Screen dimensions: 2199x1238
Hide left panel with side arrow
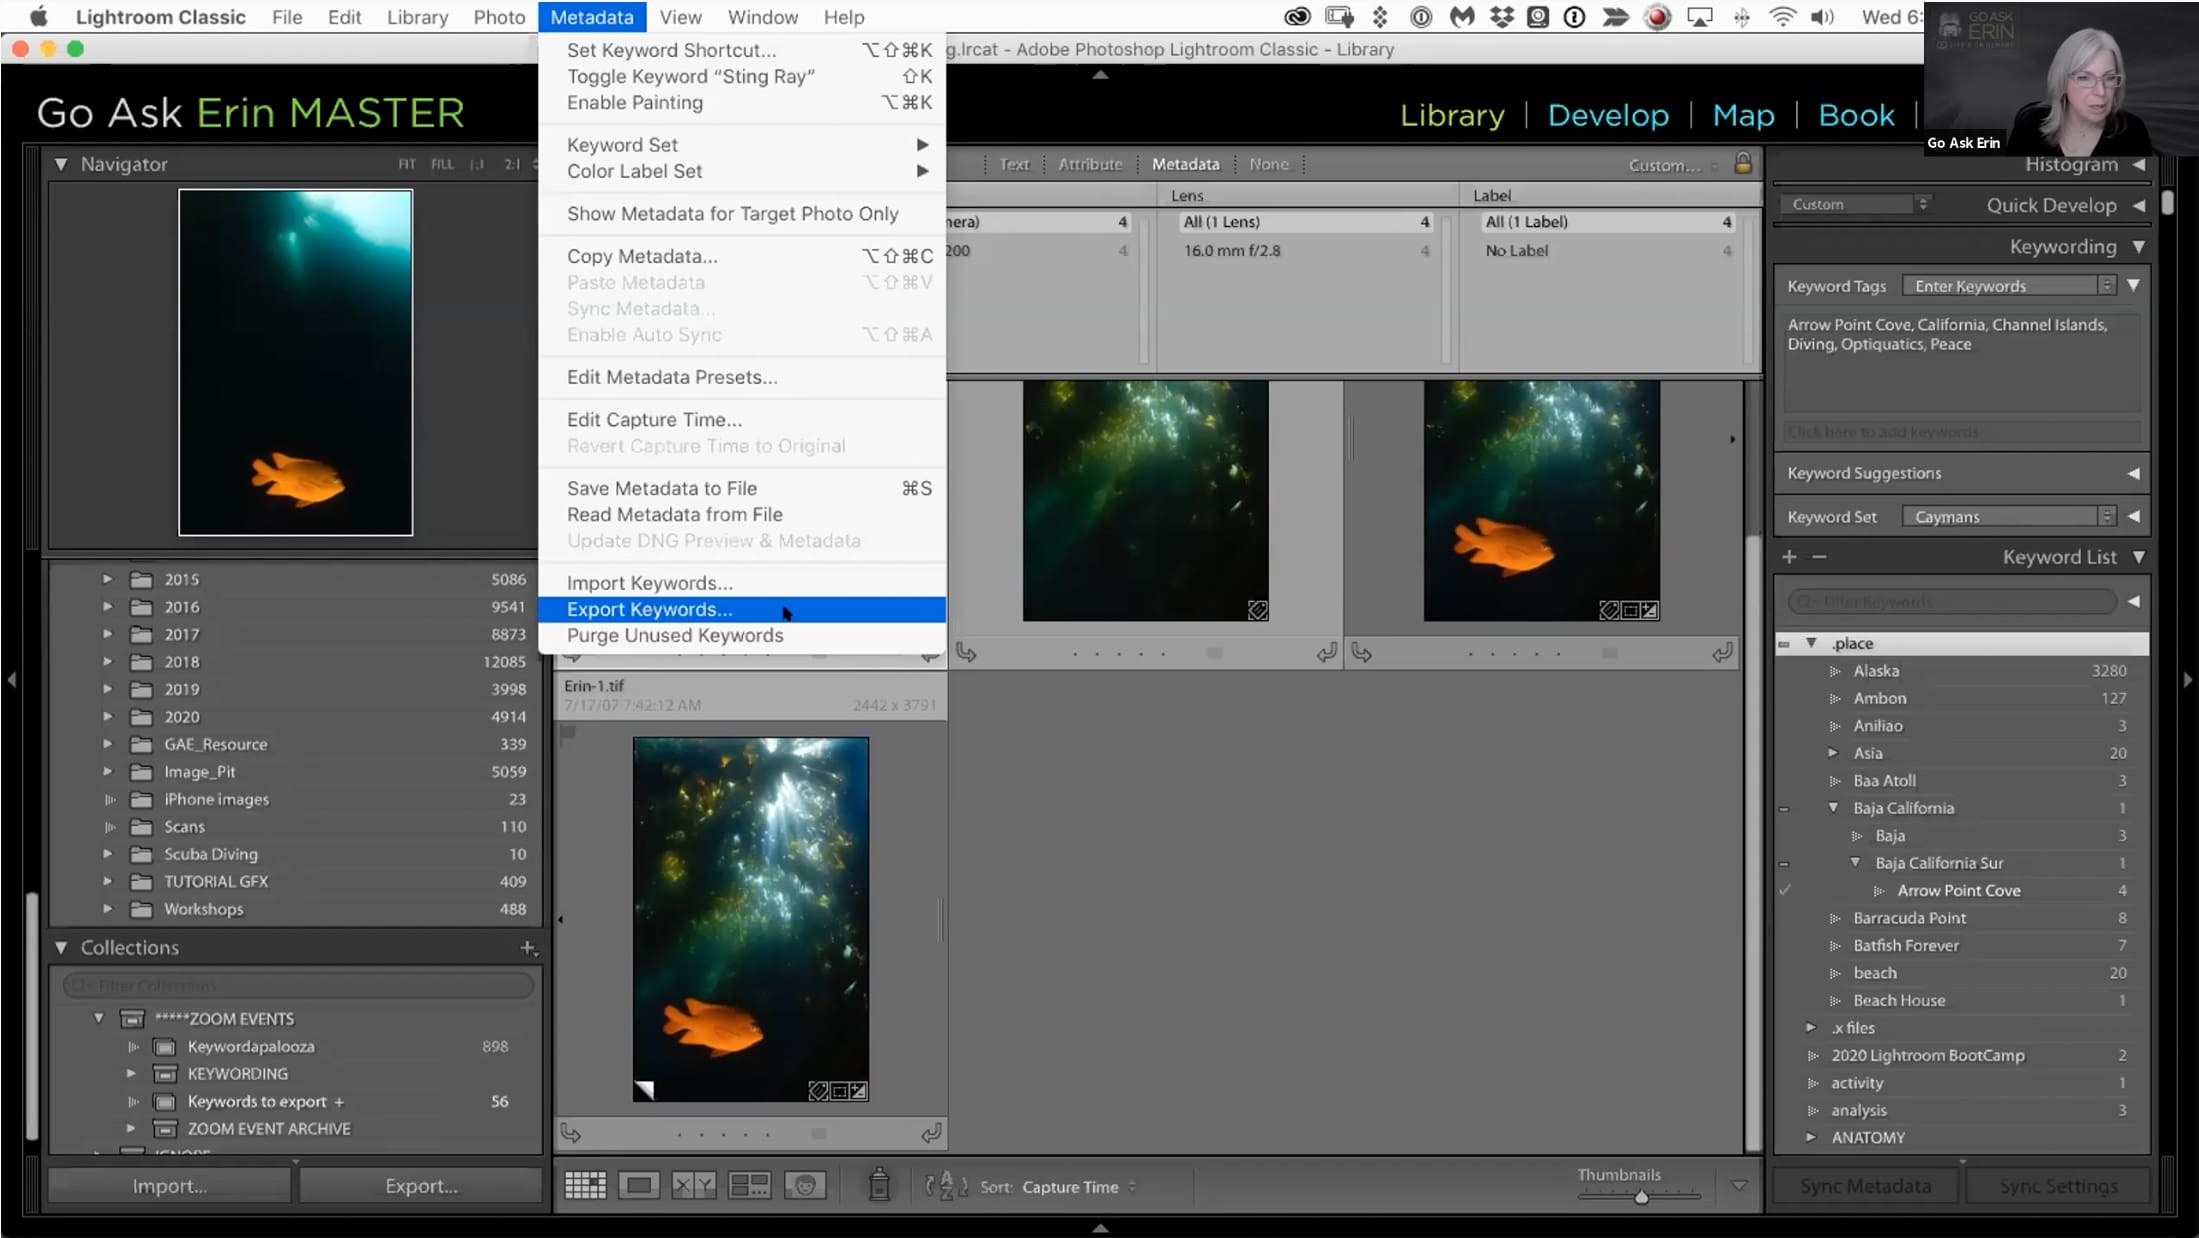[x=11, y=680]
